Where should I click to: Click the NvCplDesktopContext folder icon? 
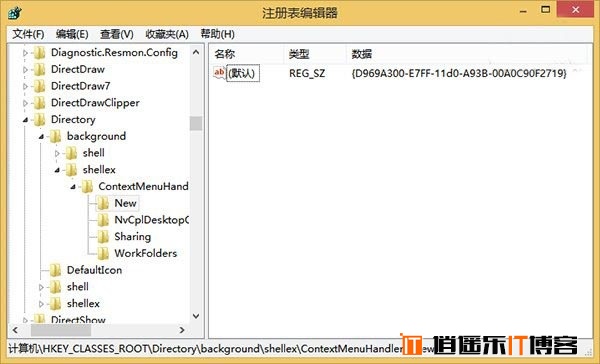coord(103,220)
